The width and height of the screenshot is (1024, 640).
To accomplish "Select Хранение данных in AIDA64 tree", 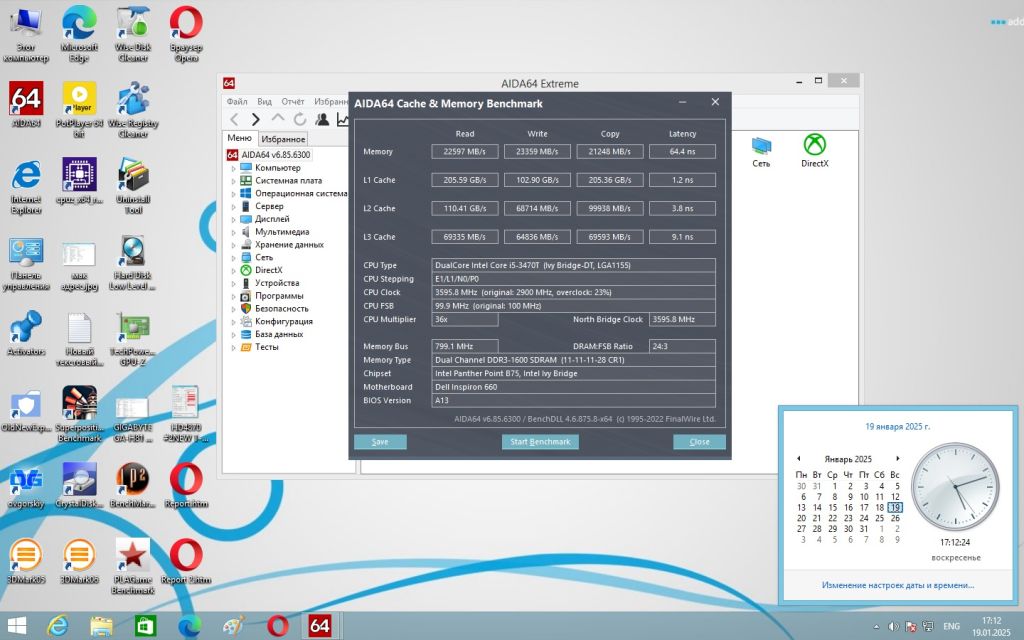I will [289, 245].
